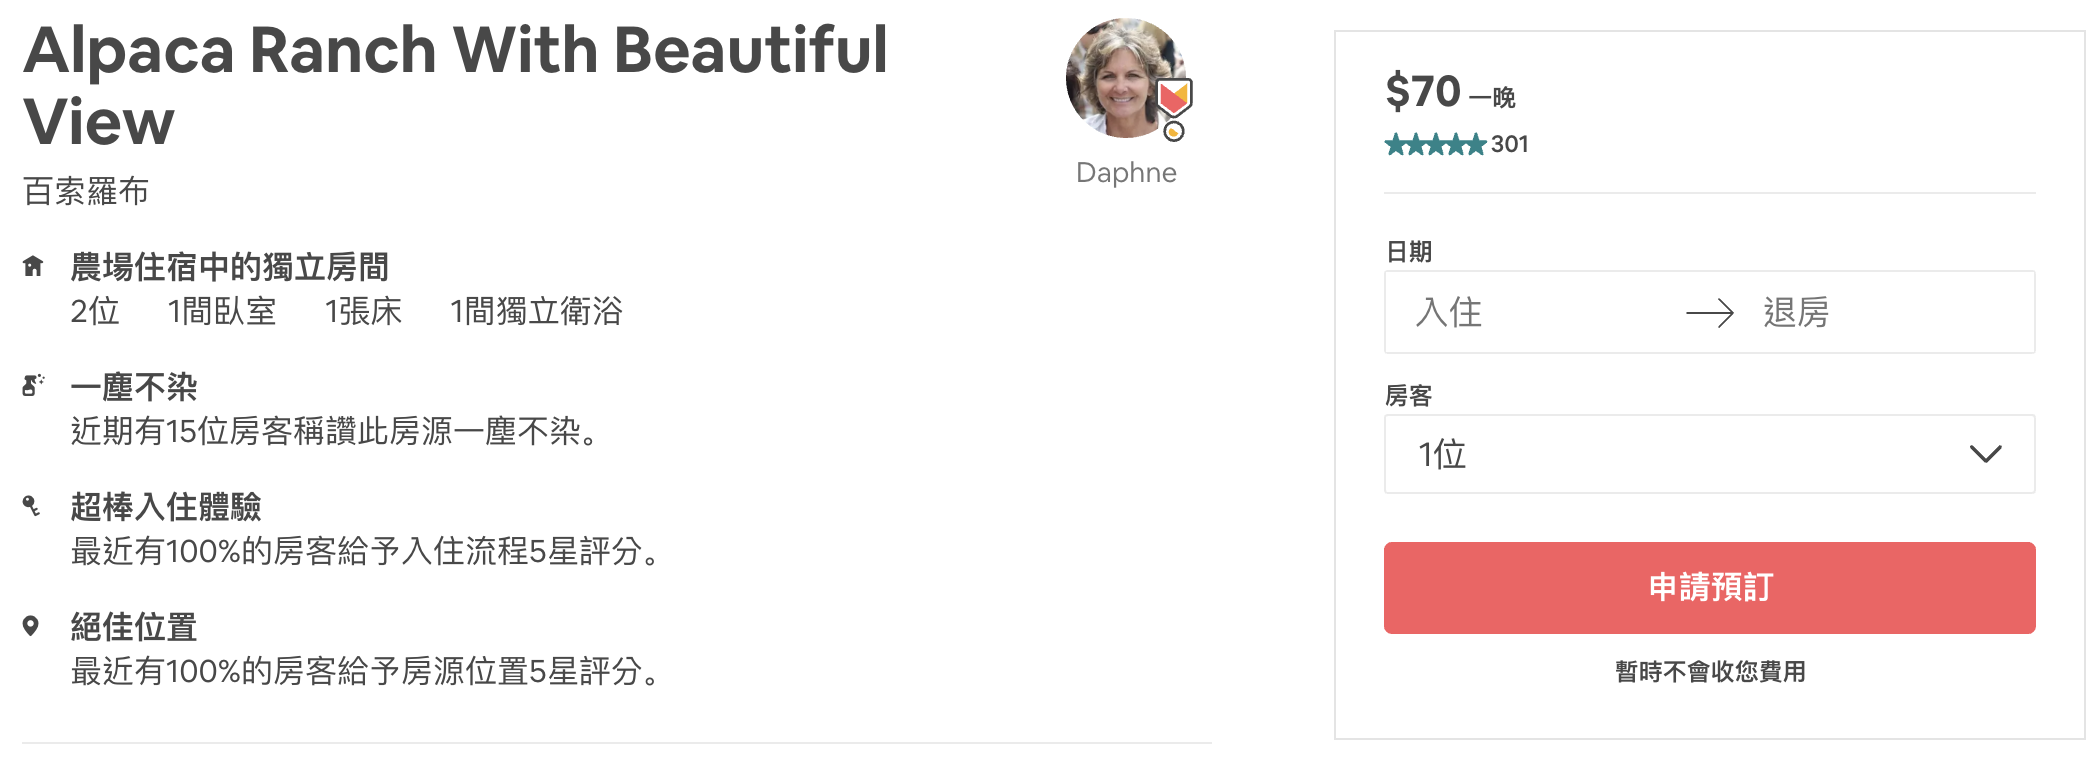The image size is (2098, 760).
Task: Click the 一塵不染 highlight heading
Action: coord(134,387)
